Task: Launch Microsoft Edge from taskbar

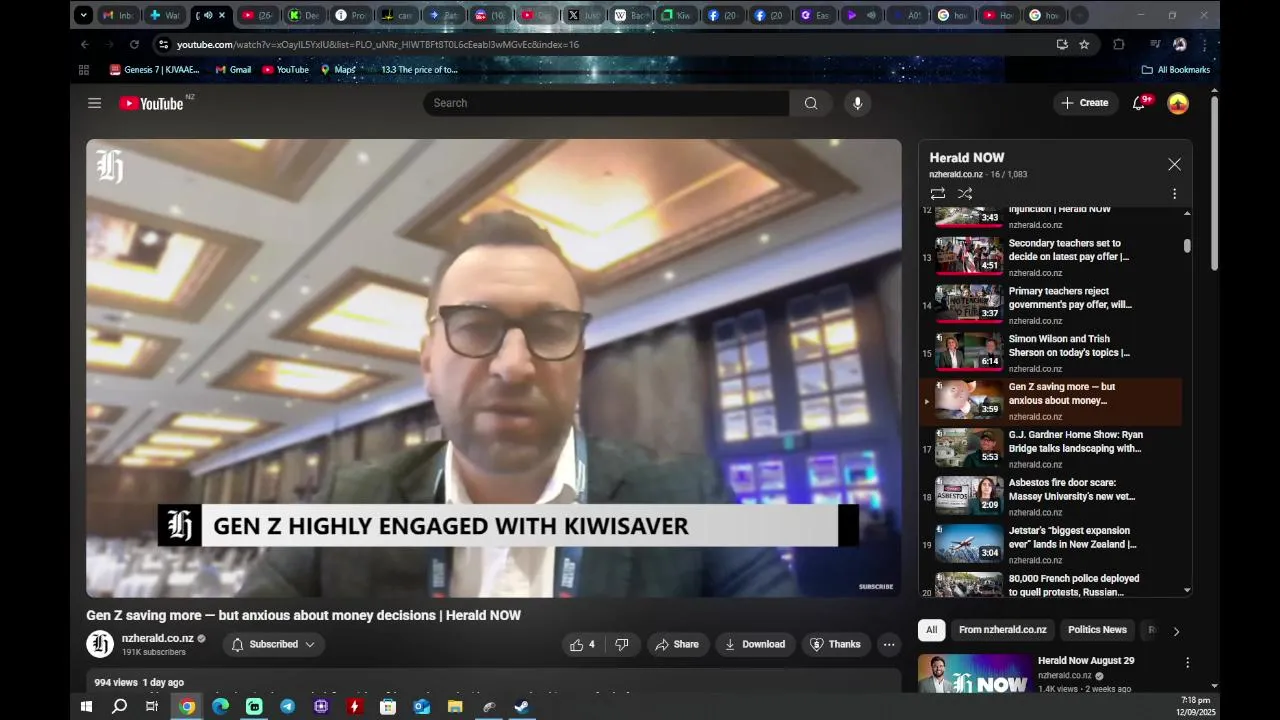Action: tap(220, 706)
